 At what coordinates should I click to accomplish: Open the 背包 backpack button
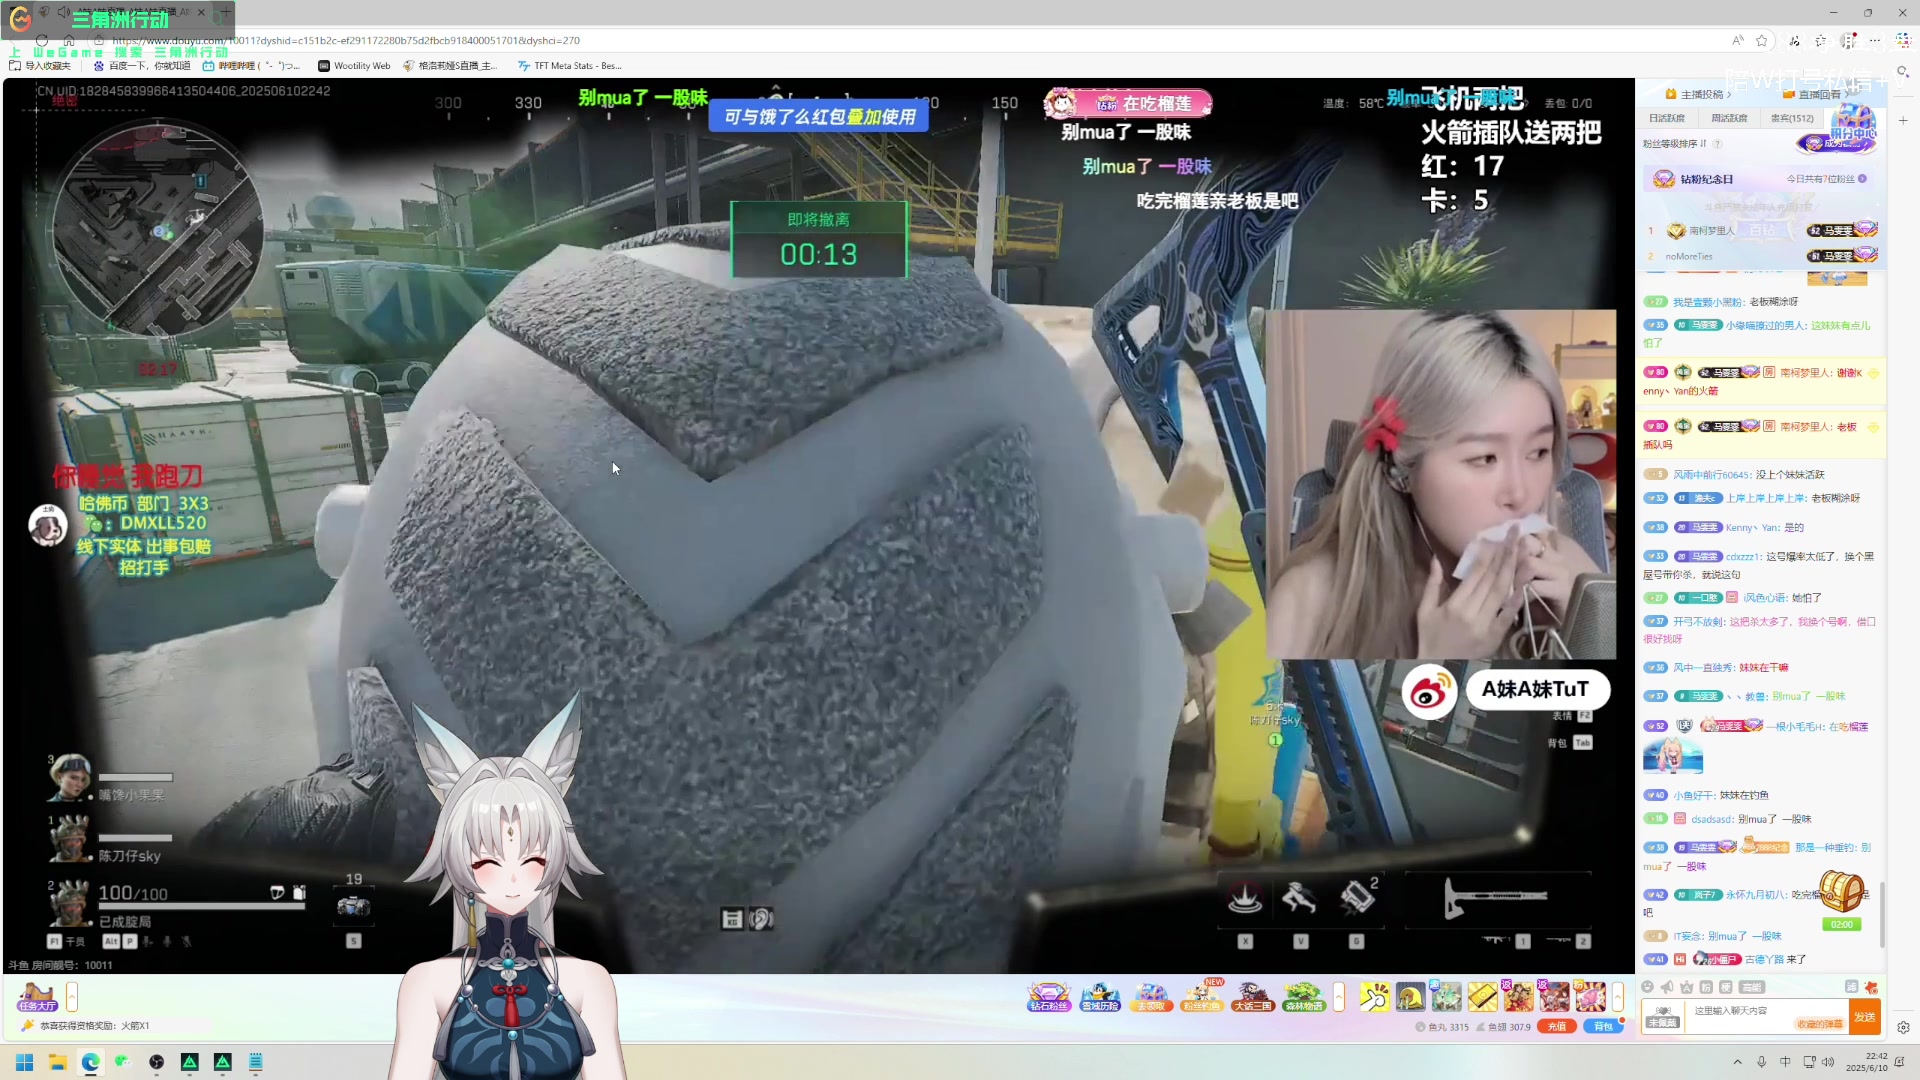pos(1603,1026)
